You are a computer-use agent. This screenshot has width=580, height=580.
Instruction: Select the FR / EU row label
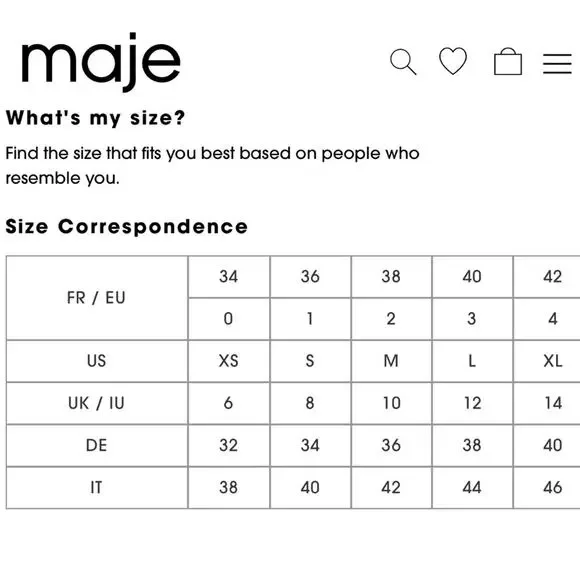[x=97, y=298]
